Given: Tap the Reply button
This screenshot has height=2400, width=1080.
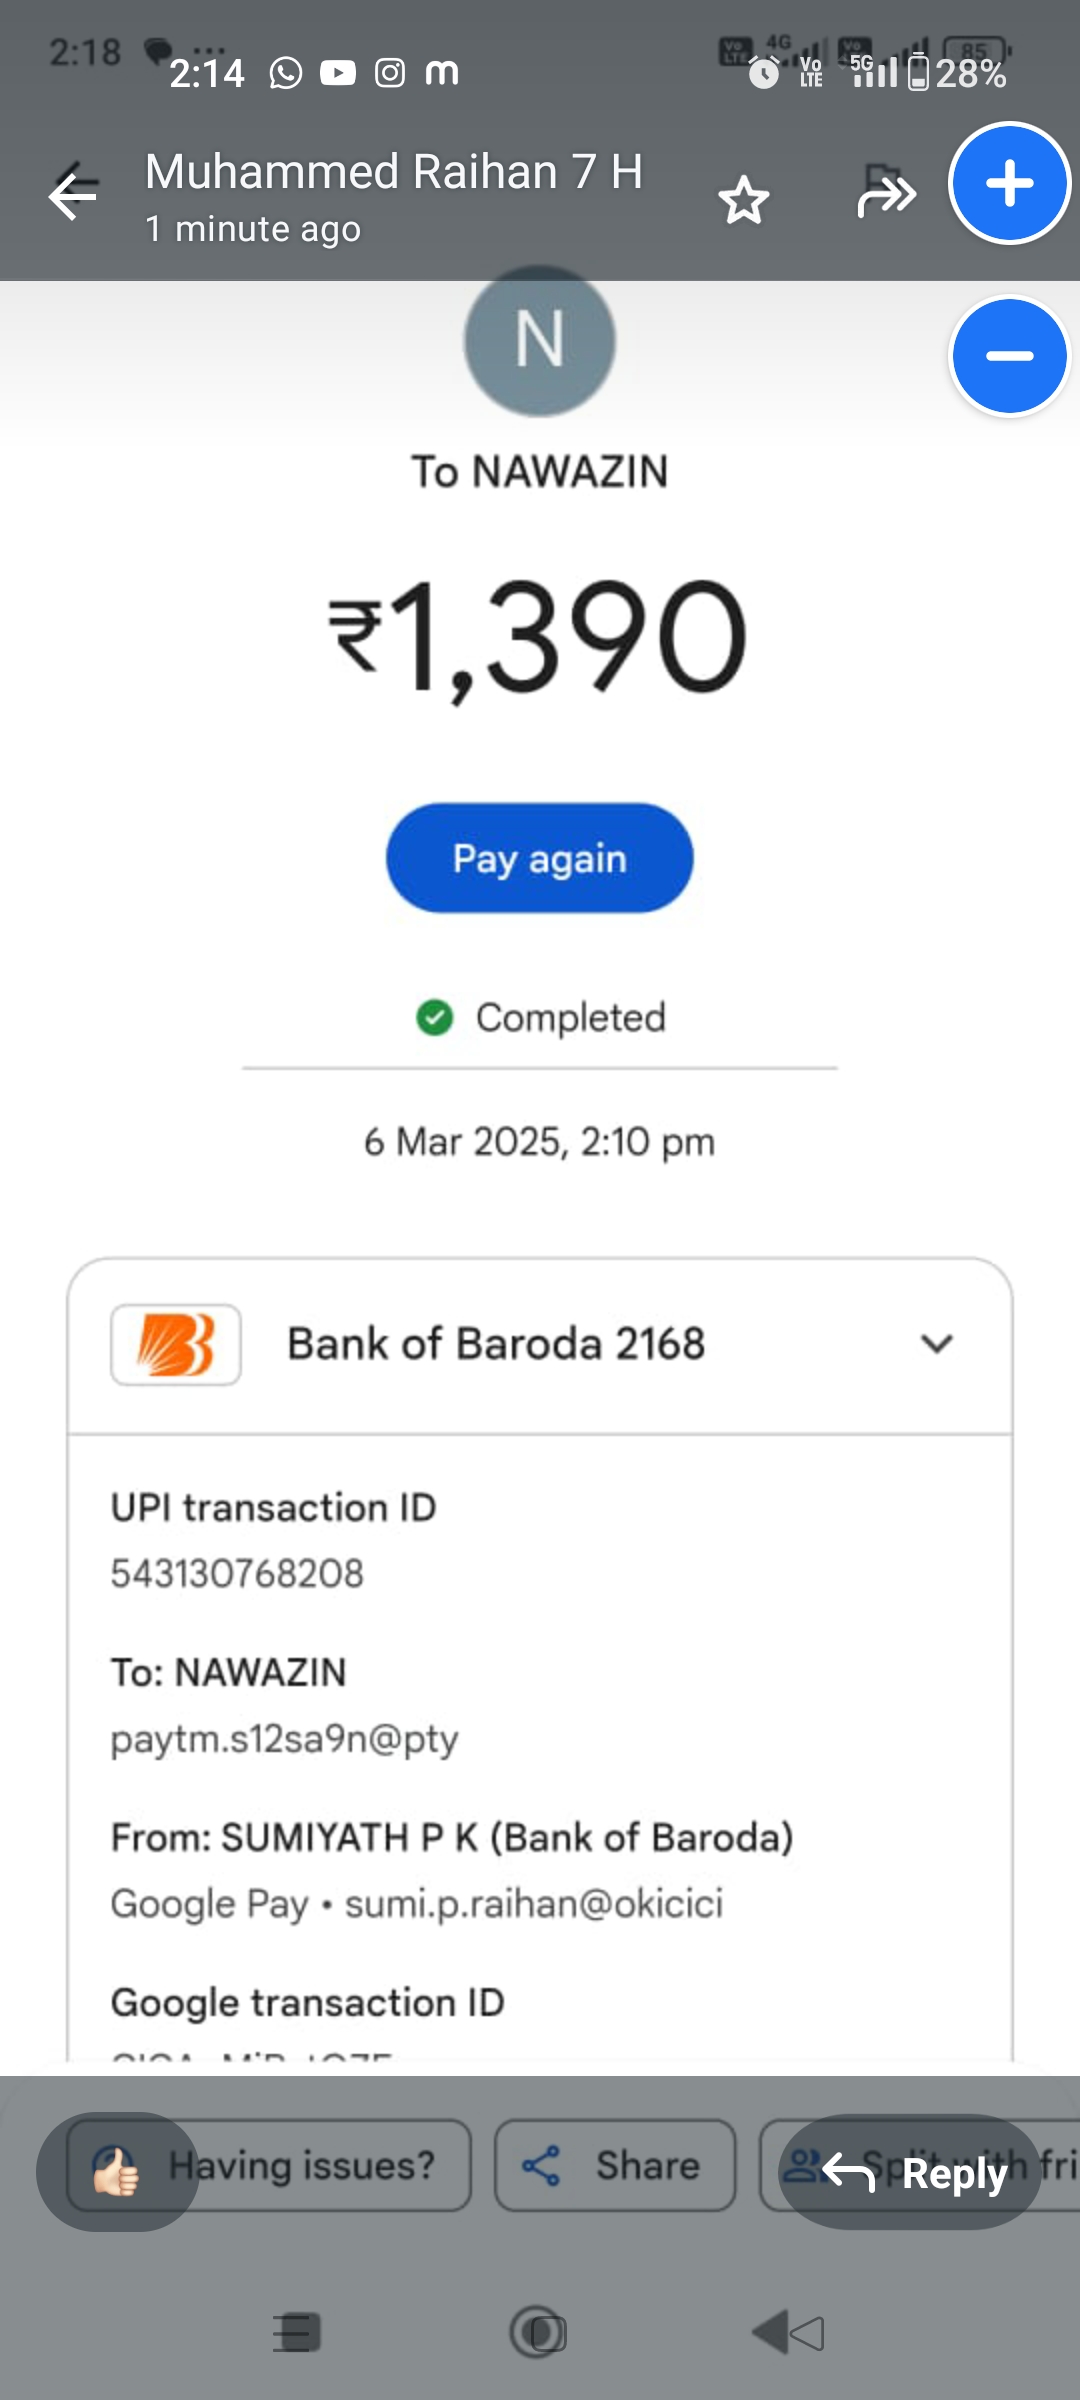Looking at the screenshot, I should pos(910,2173).
